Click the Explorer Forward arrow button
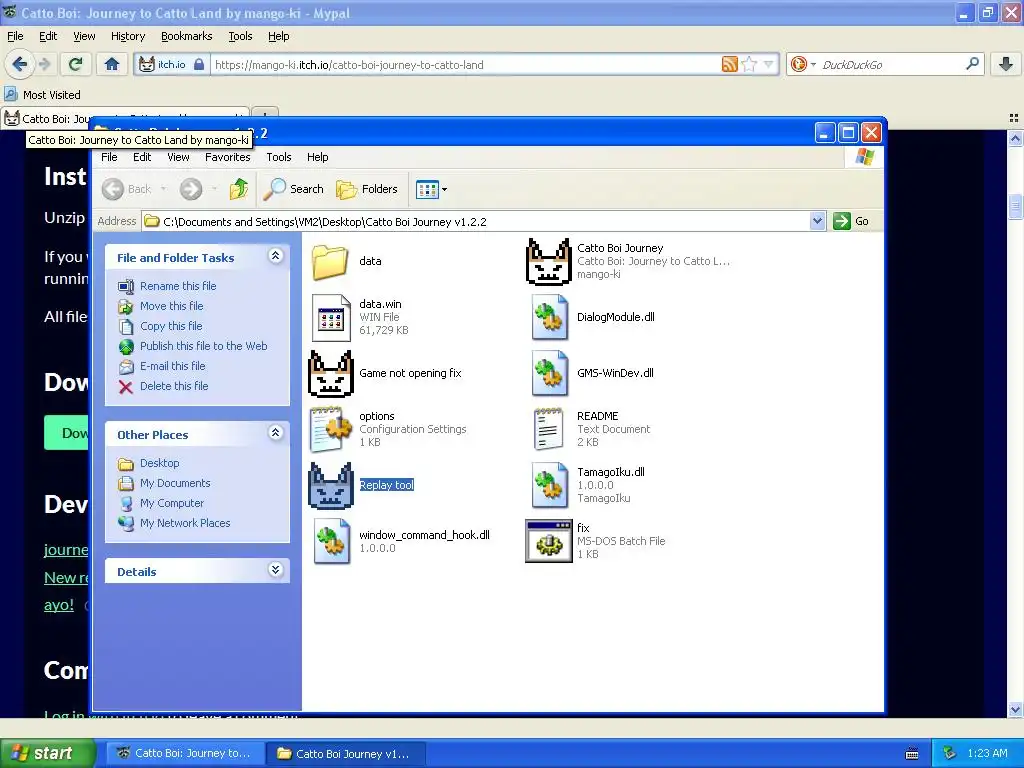 pos(191,189)
